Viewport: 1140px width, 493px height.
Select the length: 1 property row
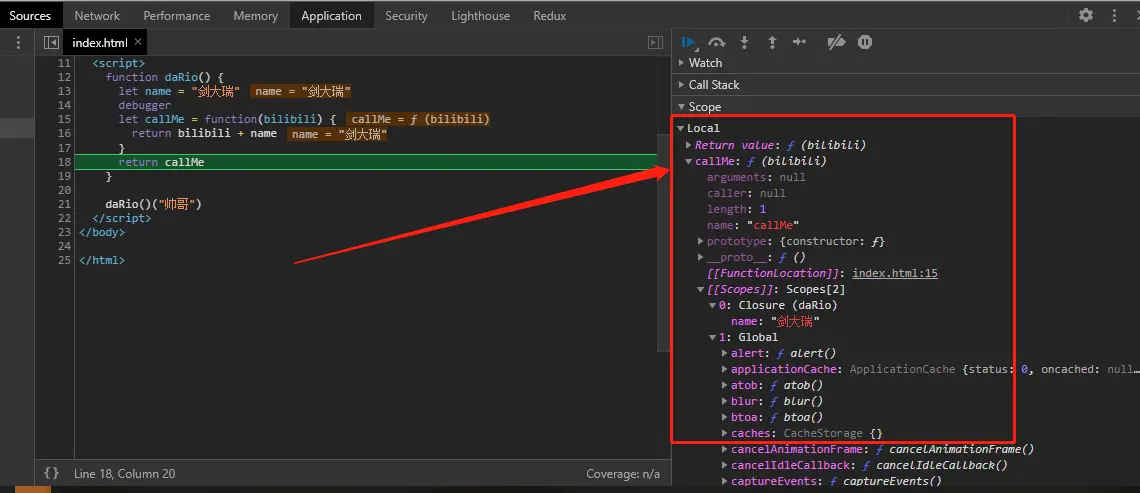736,209
